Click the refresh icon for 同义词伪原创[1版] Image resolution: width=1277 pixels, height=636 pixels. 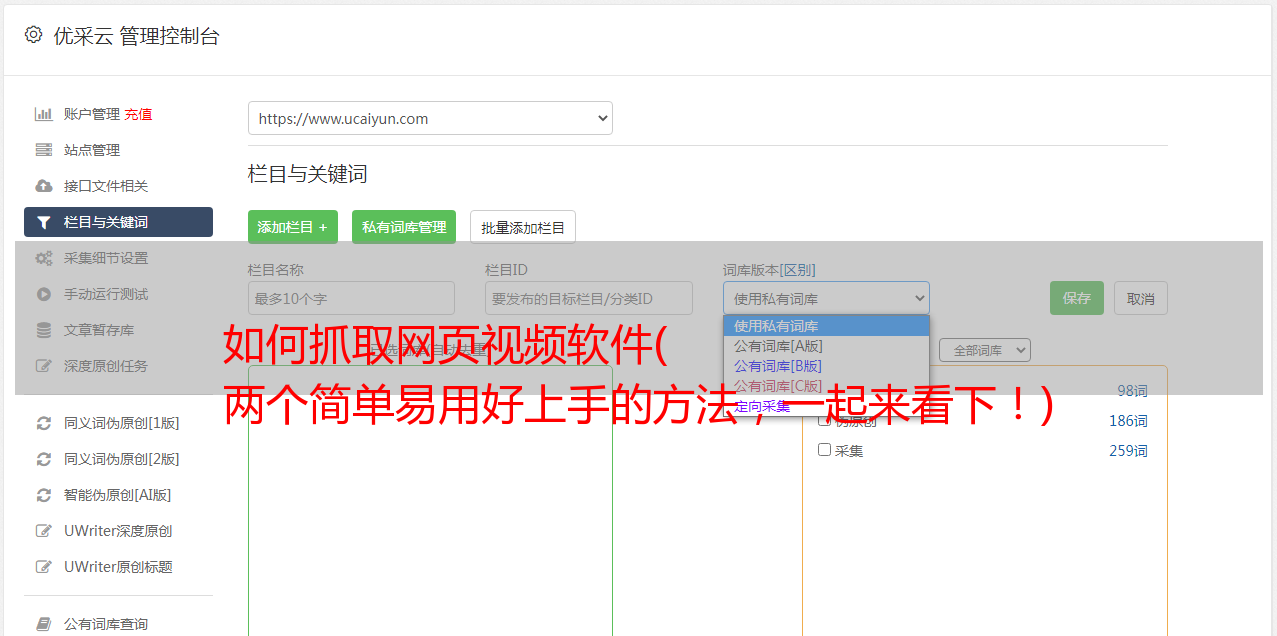[x=44, y=423]
